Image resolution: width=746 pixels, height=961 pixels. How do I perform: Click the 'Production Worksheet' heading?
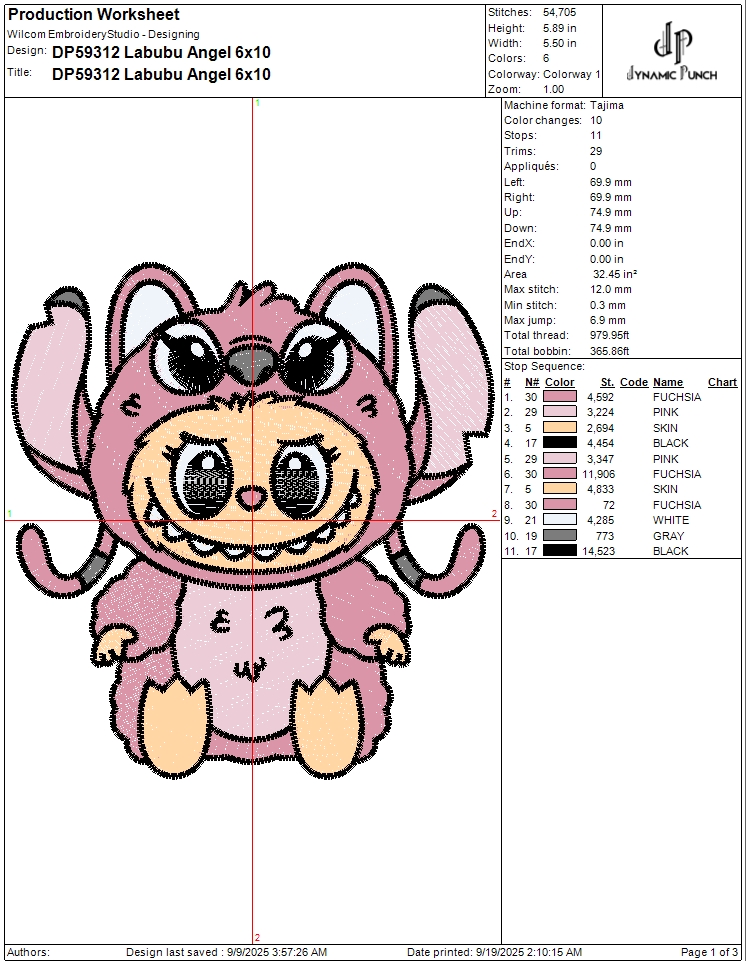94,14
